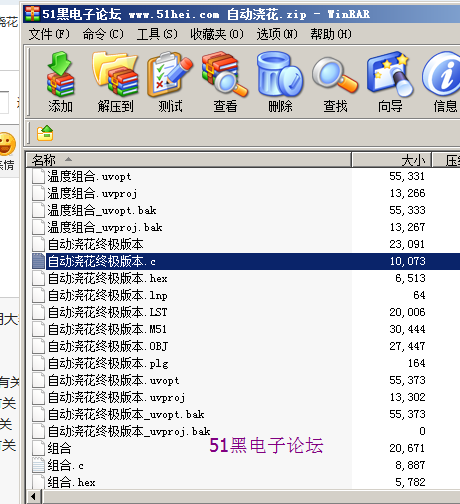Go up one folder level icon
This screenshot has height=504, width=460.
tap(45, 133)
